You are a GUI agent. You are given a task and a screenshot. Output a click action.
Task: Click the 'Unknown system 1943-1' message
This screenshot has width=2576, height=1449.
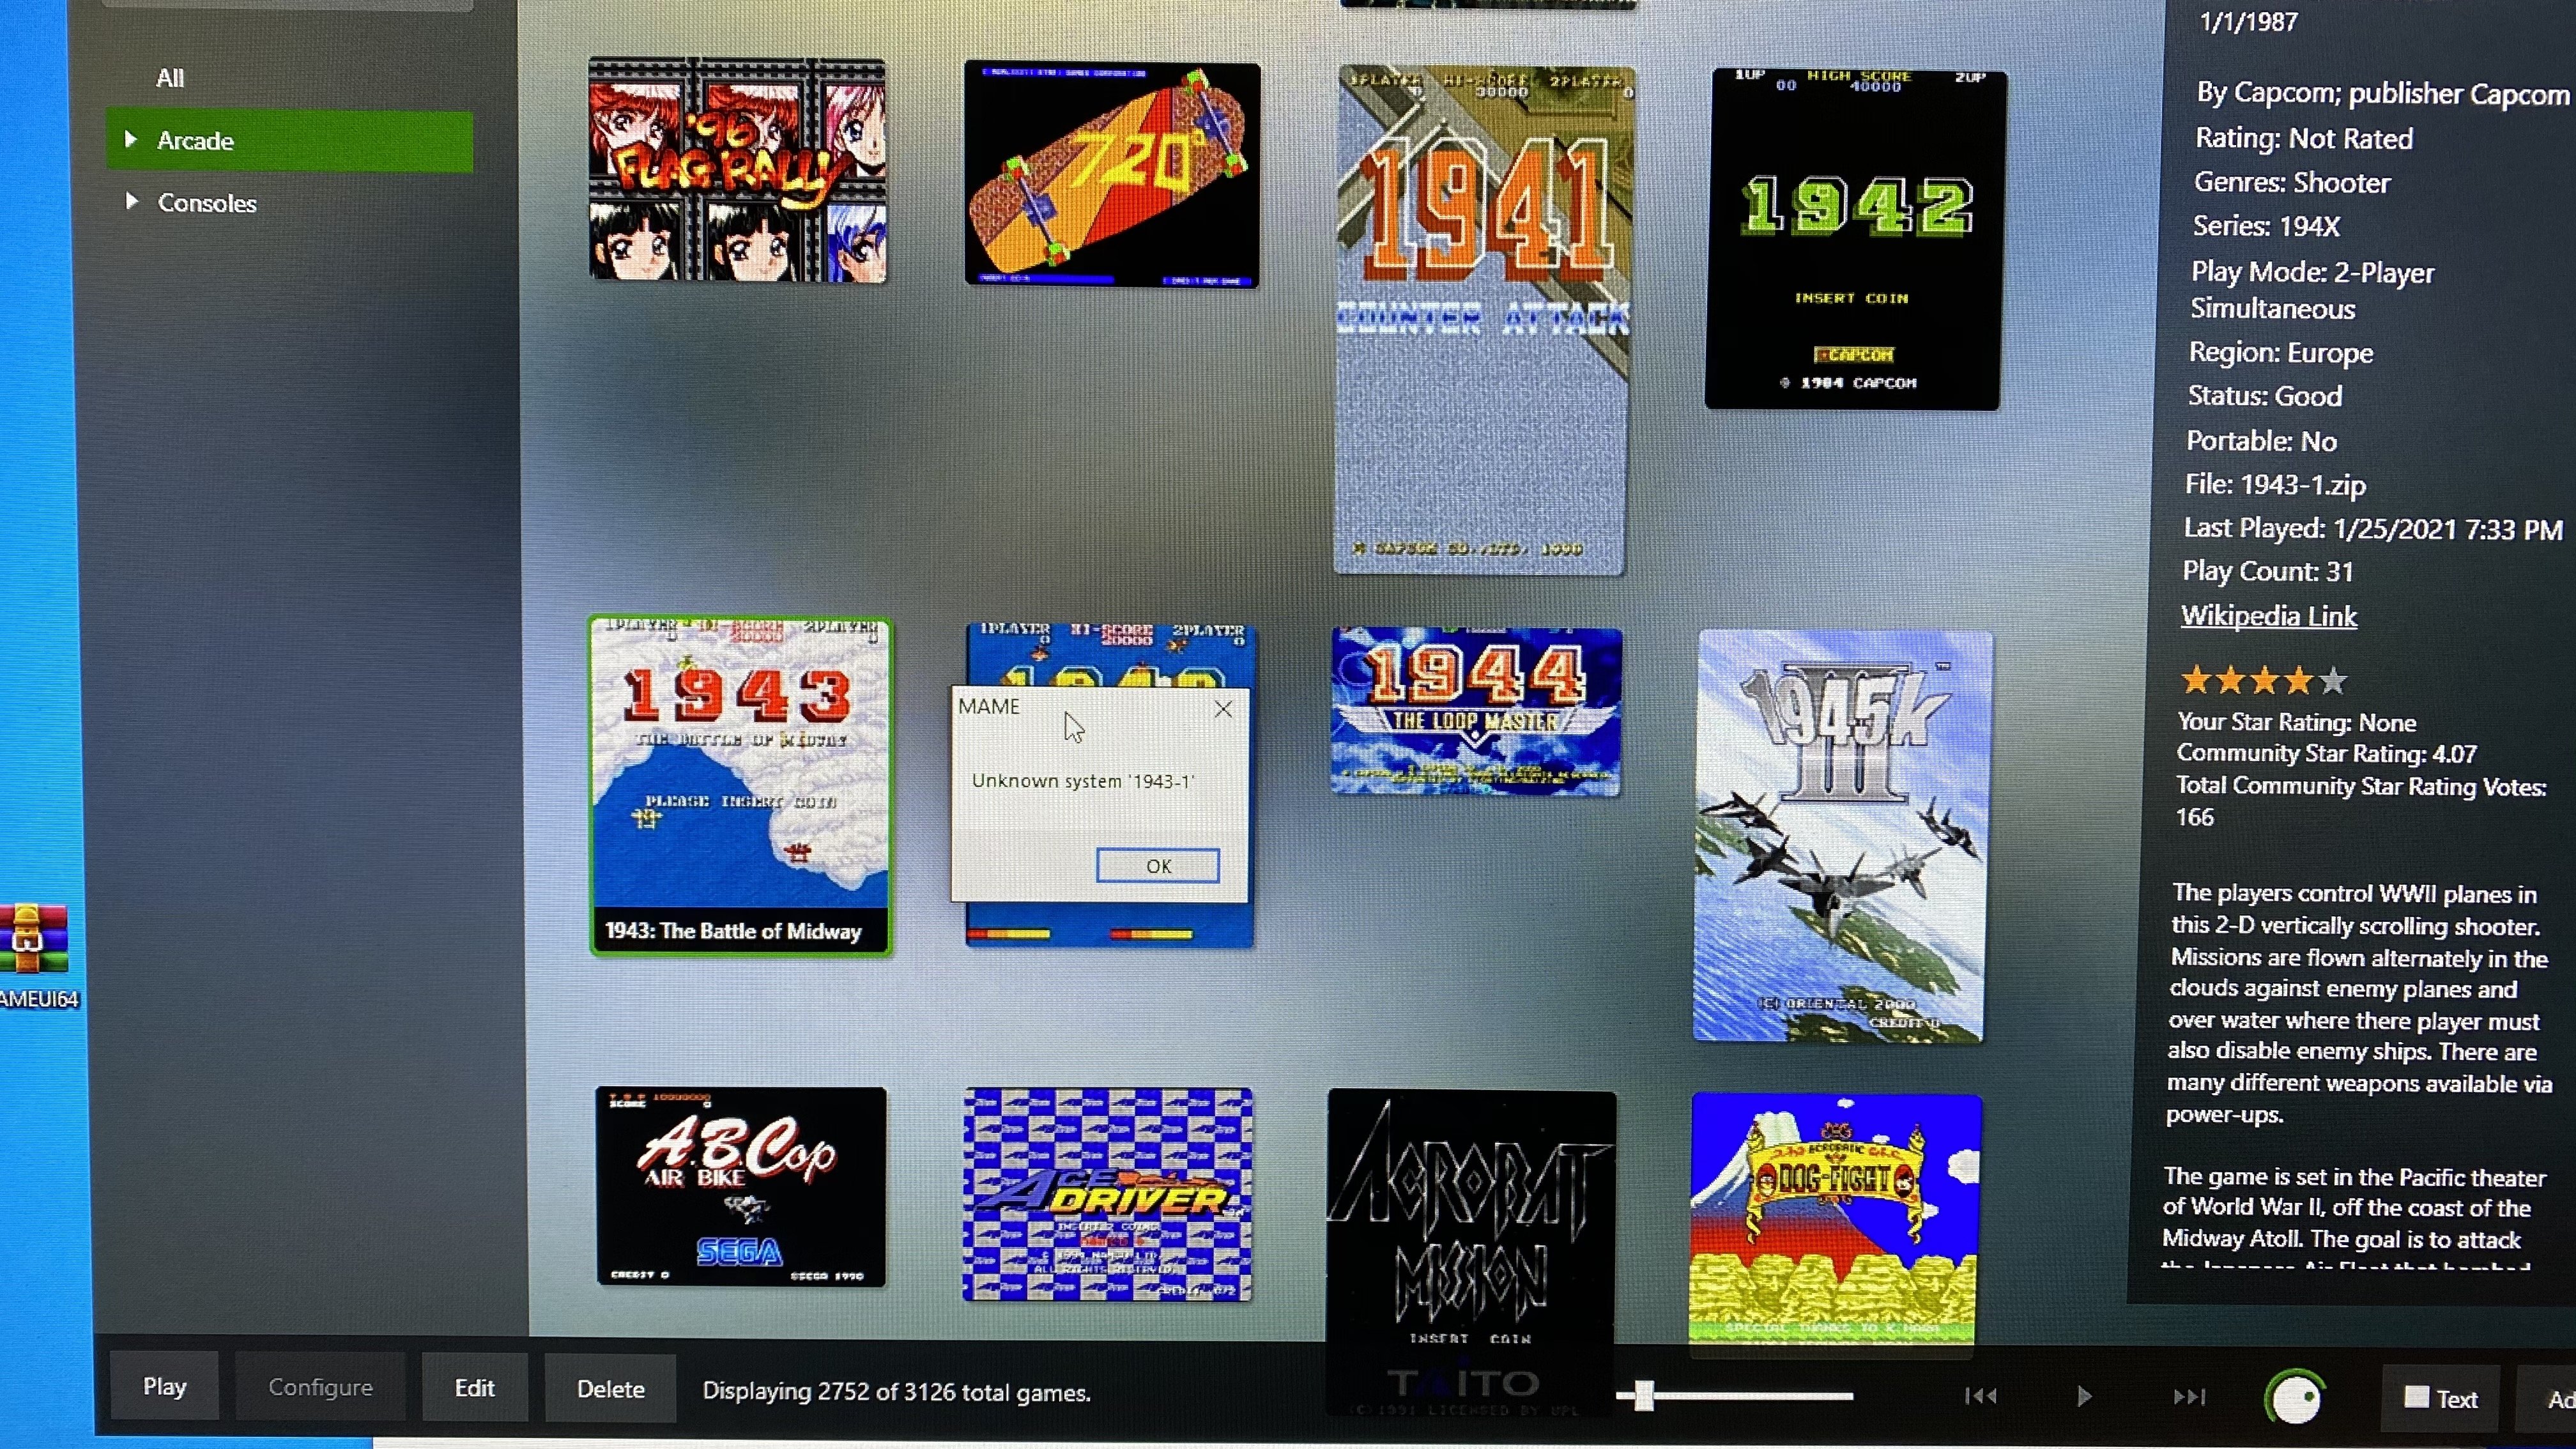coord(1083,781)
